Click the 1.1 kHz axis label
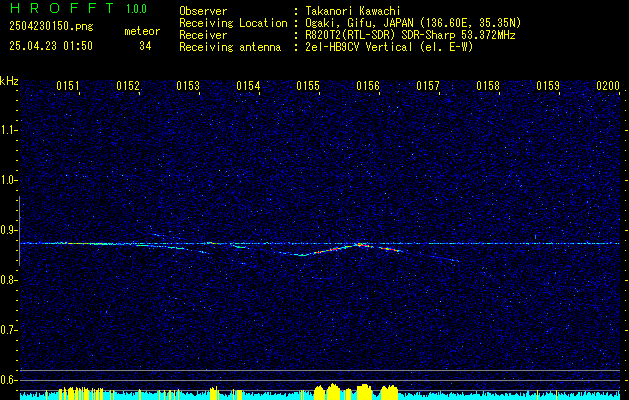 [9, 130]
